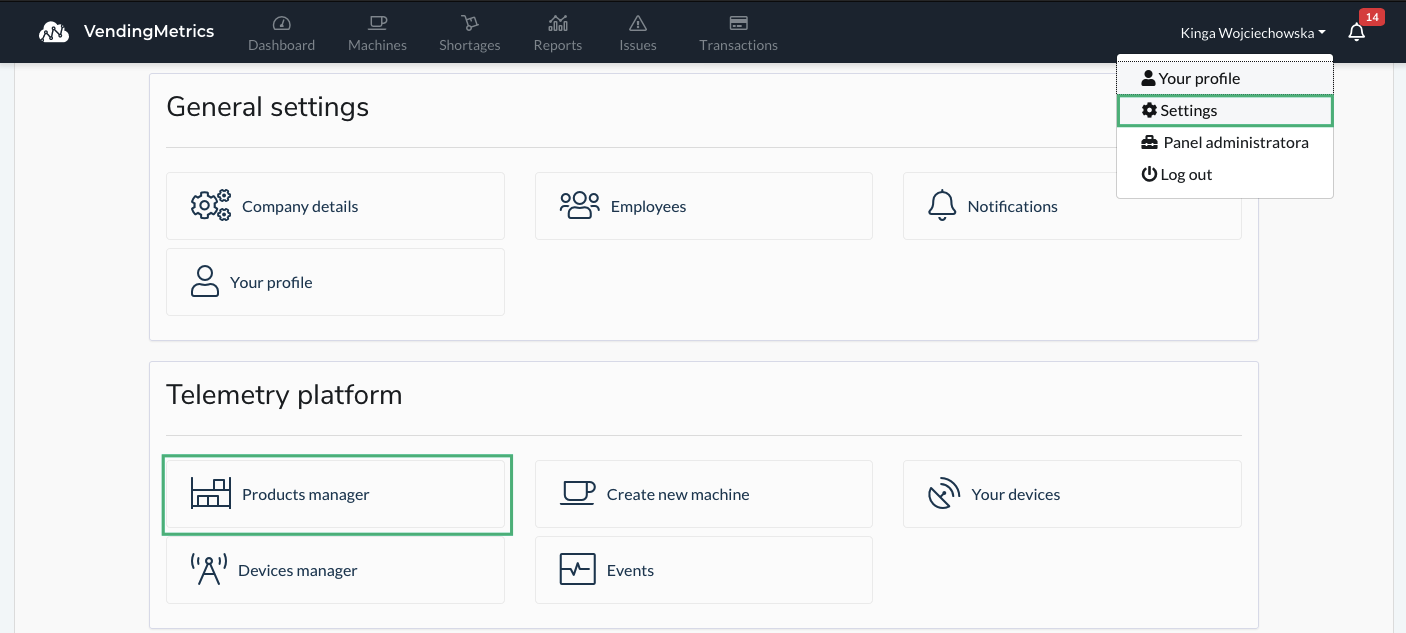Open notifications via the bell icon
1406x633 pixels.
[1356, 32]
